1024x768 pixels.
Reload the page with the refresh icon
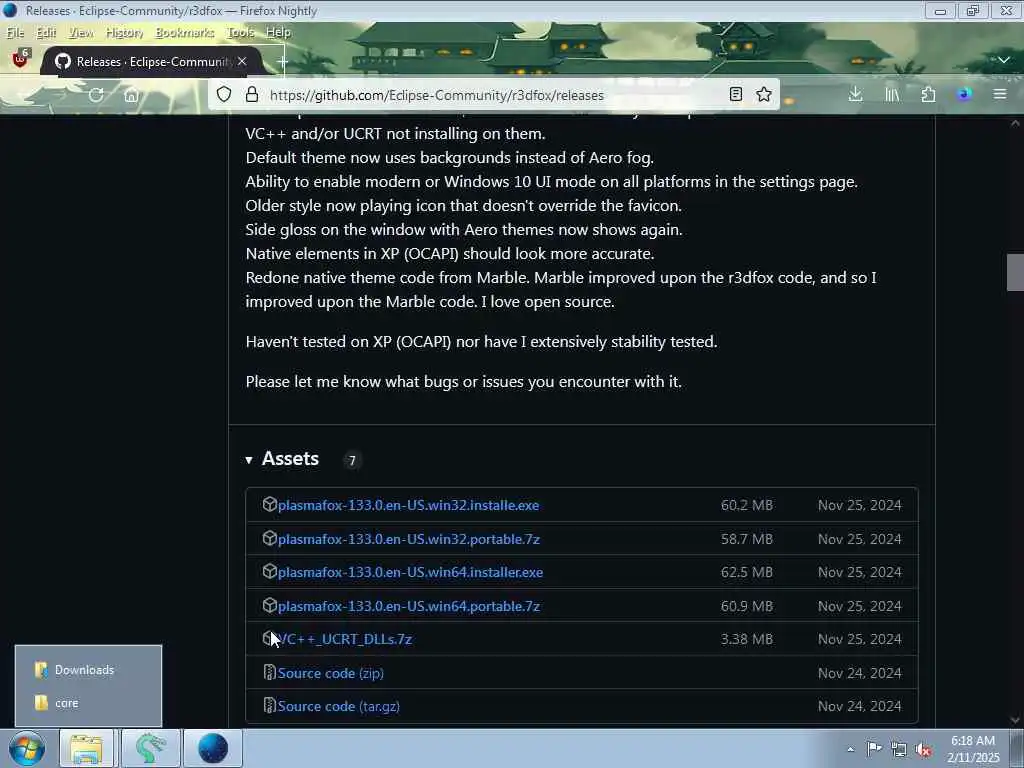pos(96,95)
